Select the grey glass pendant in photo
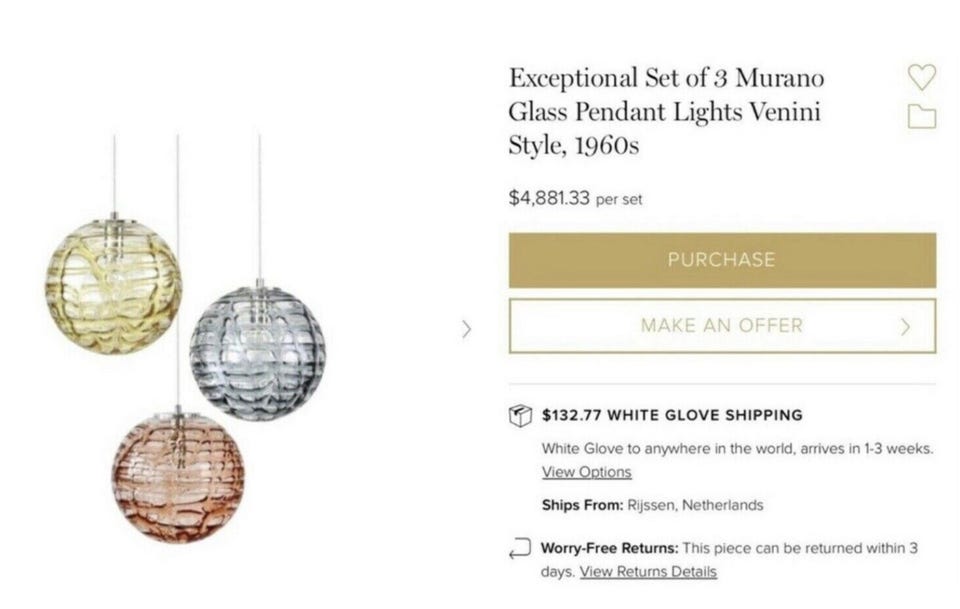The image size is (960, 609). pos(257,350)
